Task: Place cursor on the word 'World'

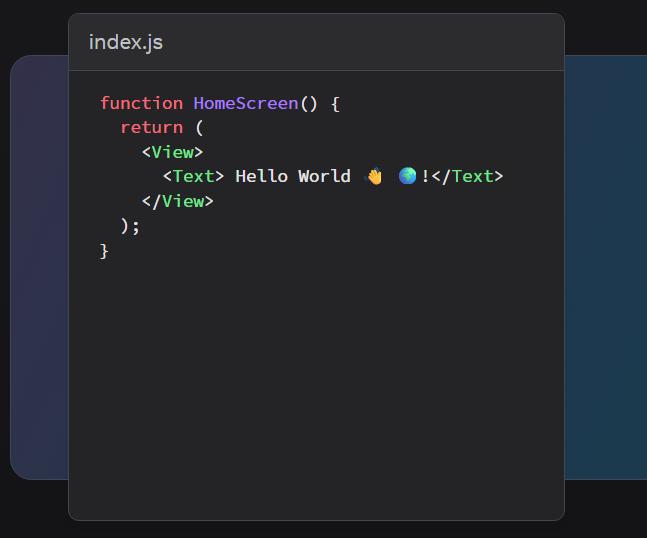Action: click(324, 176)
